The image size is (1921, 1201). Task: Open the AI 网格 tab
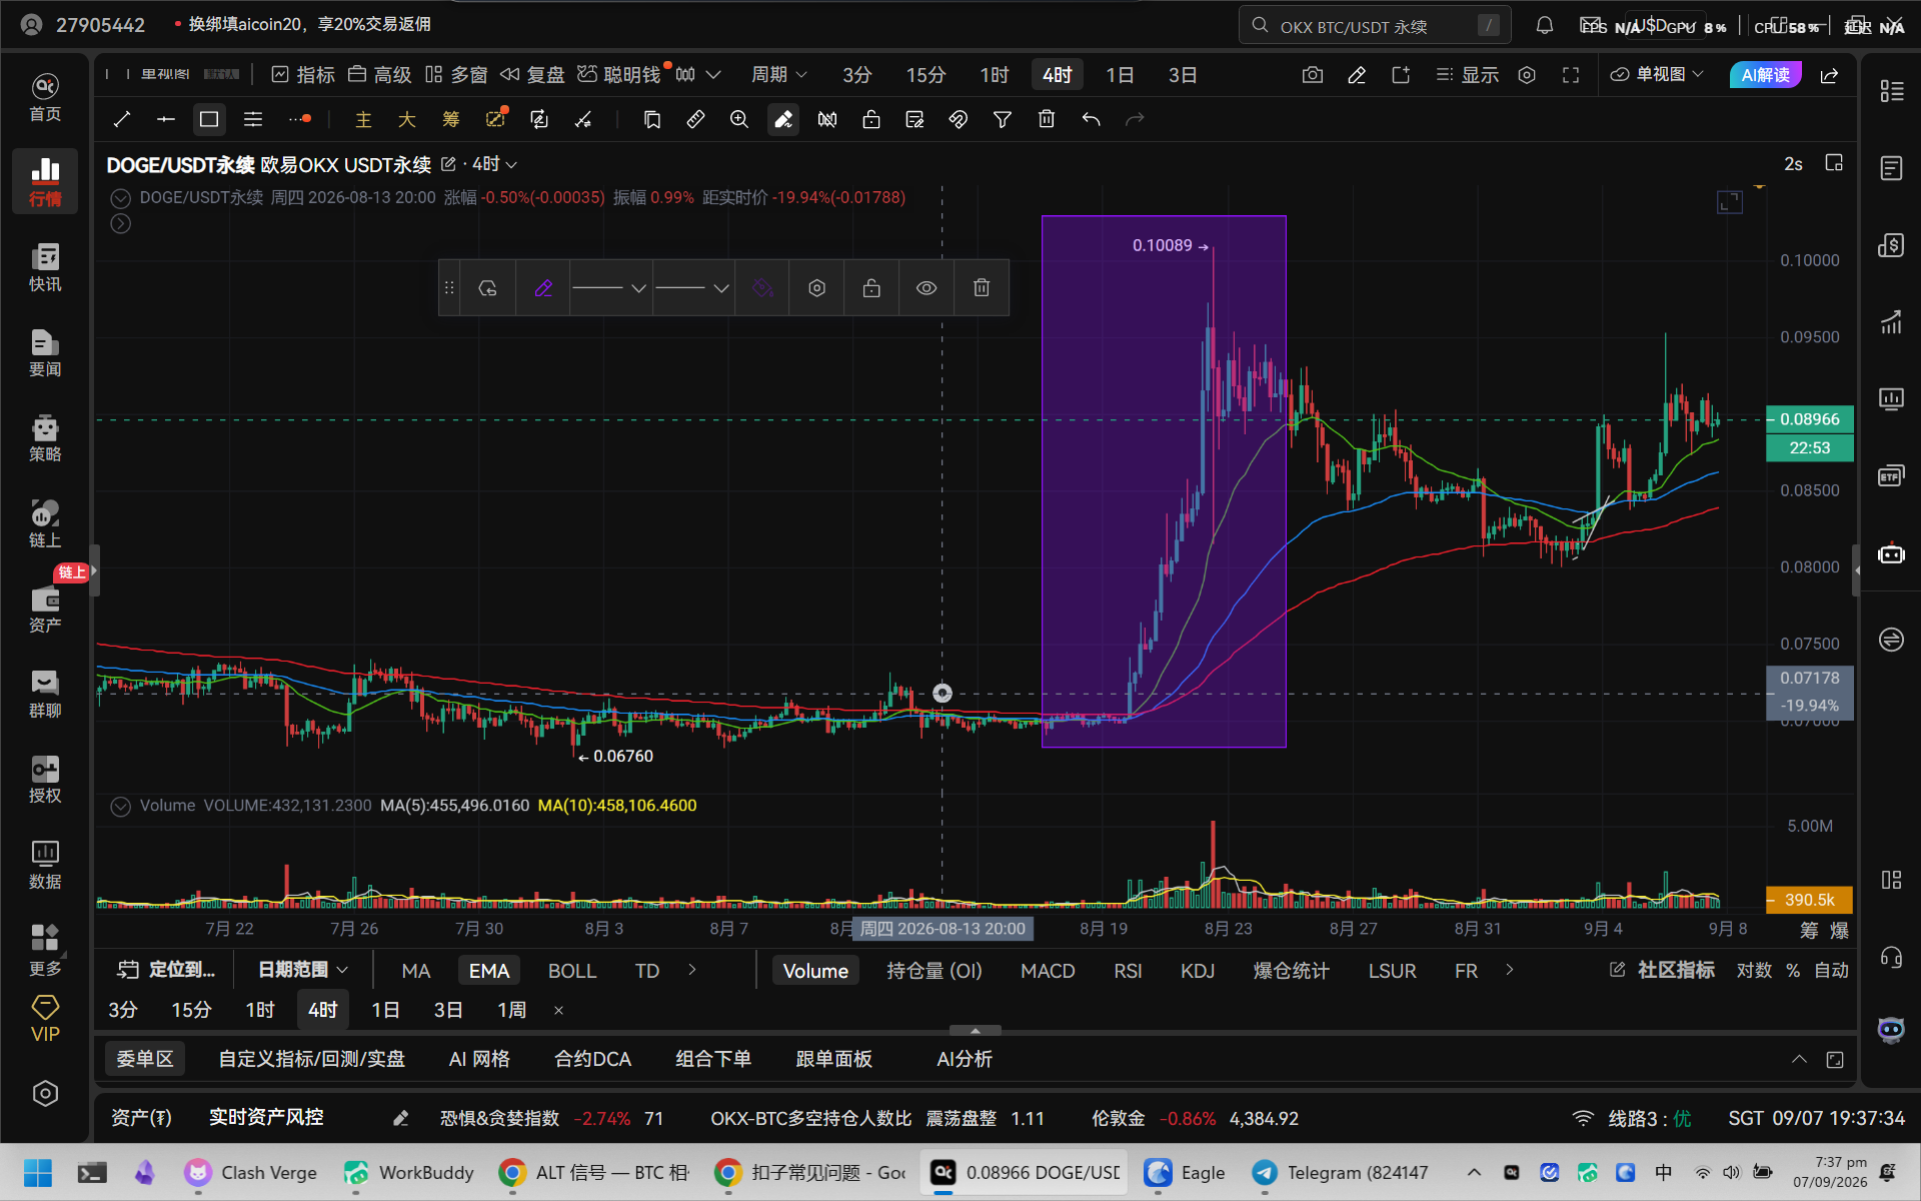(x=479, y=1059)
